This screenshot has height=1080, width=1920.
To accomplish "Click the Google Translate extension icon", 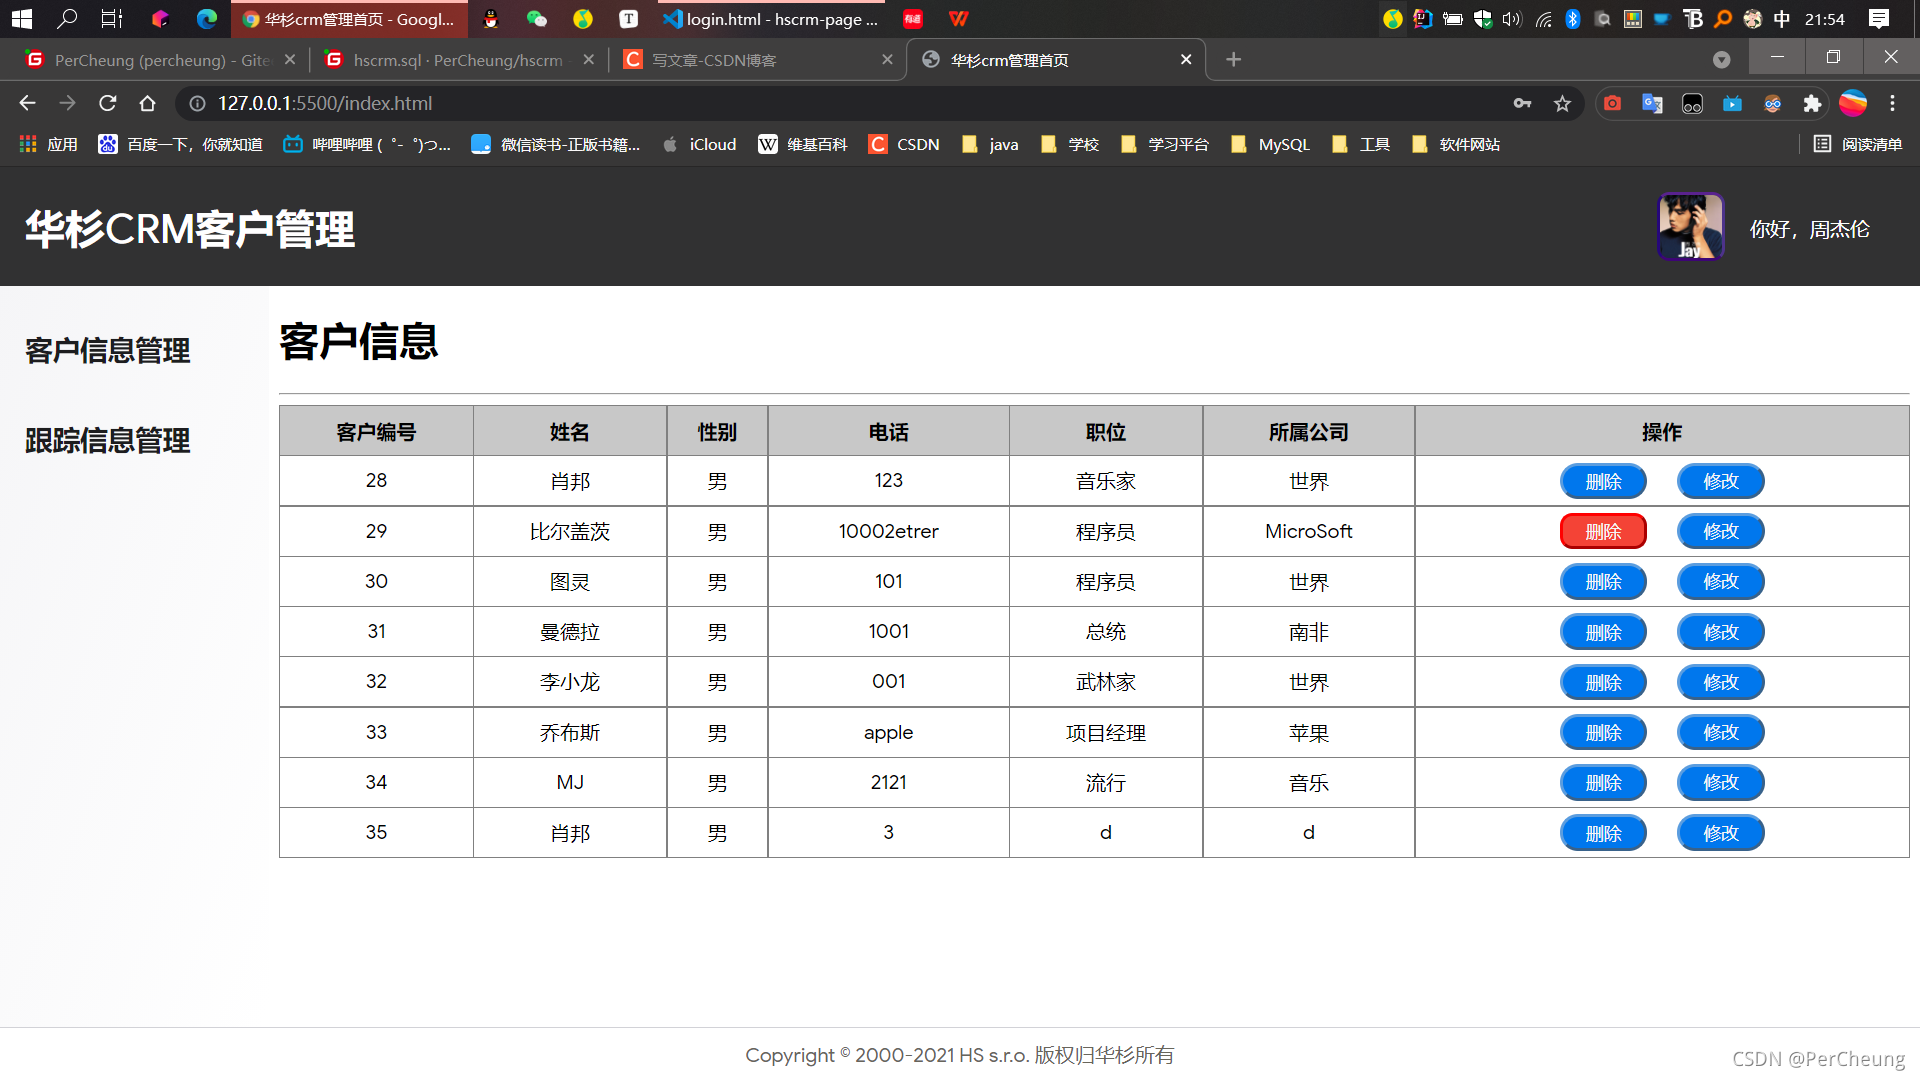I will pyautogui.click(x=1652, y=103).
